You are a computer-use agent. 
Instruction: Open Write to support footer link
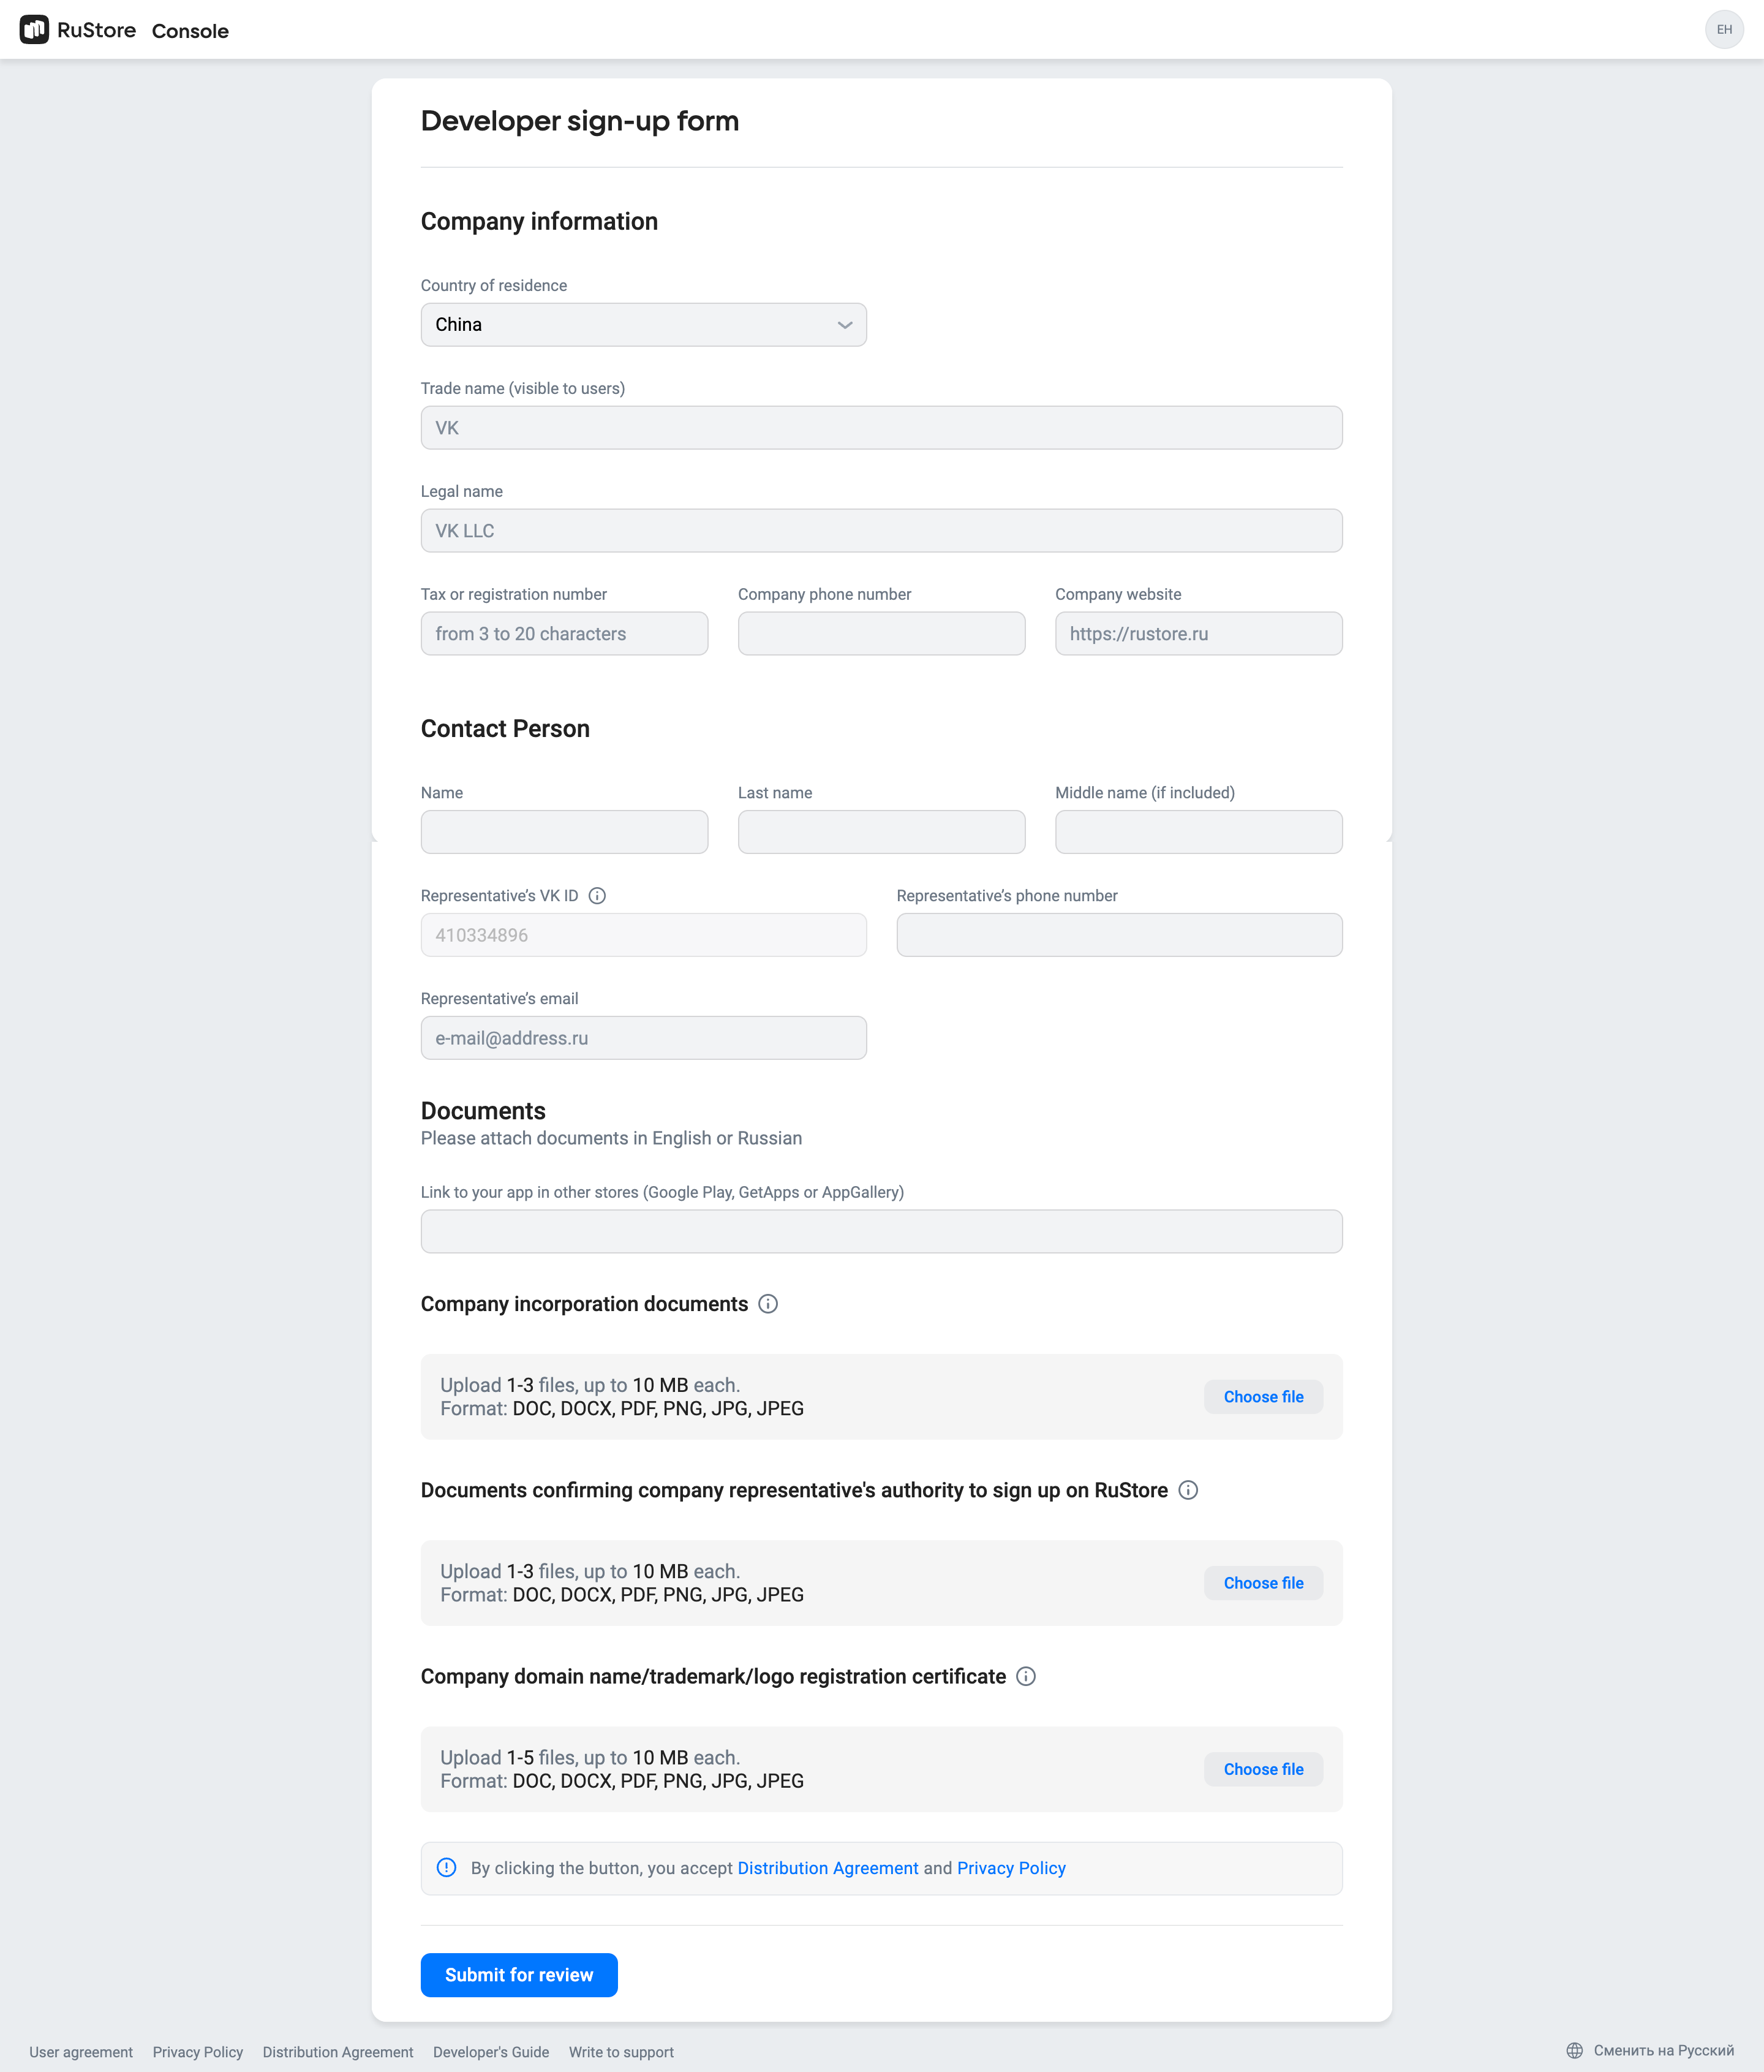click(x=621, y=2052)
